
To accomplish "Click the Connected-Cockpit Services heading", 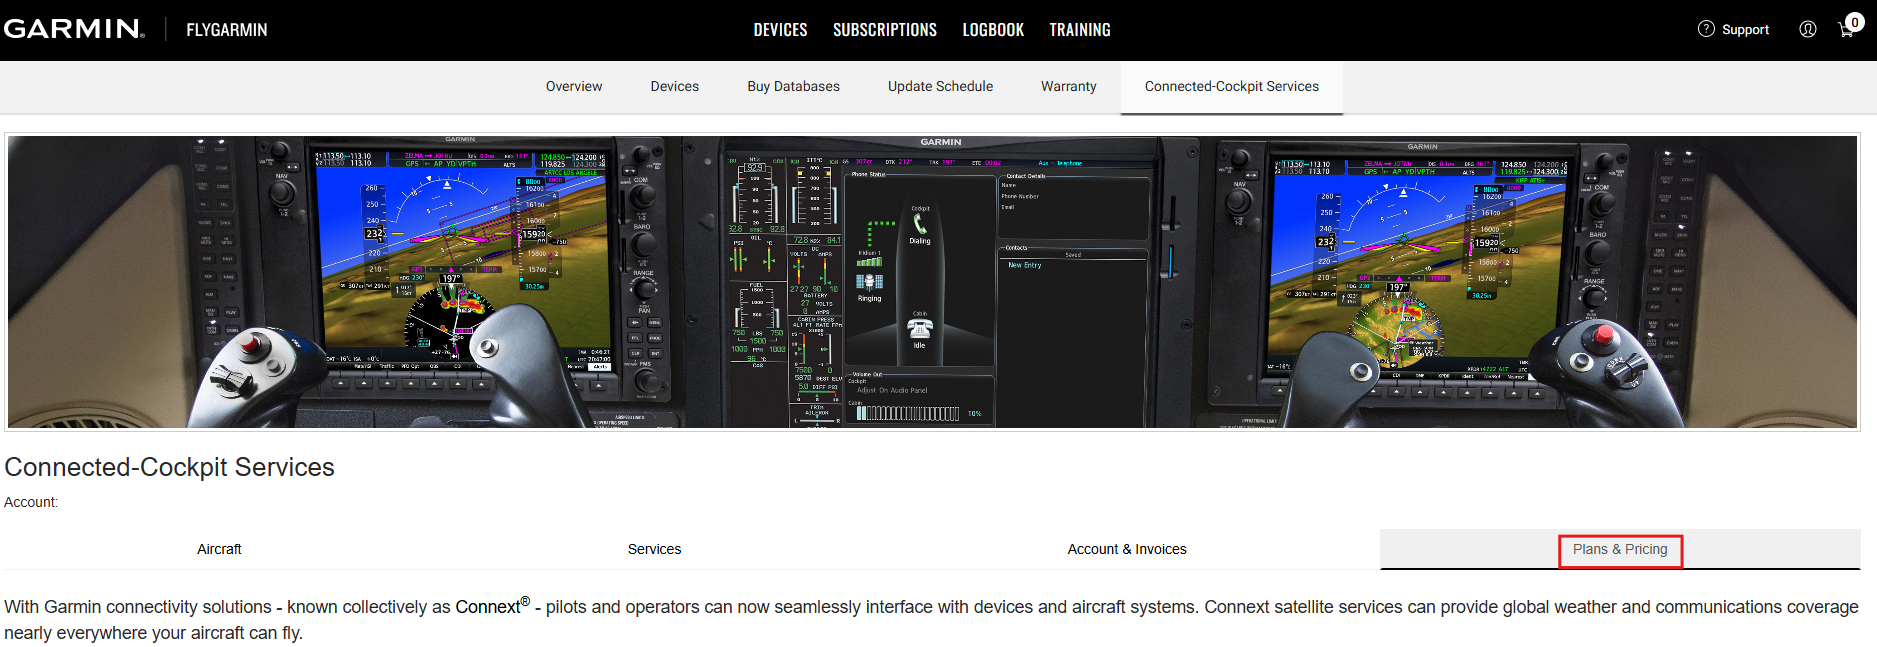I will 170,467.
